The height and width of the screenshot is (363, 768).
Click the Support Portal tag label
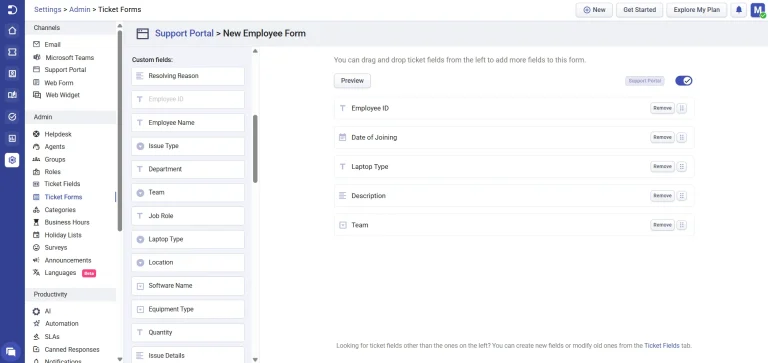[x=645, y=81]
